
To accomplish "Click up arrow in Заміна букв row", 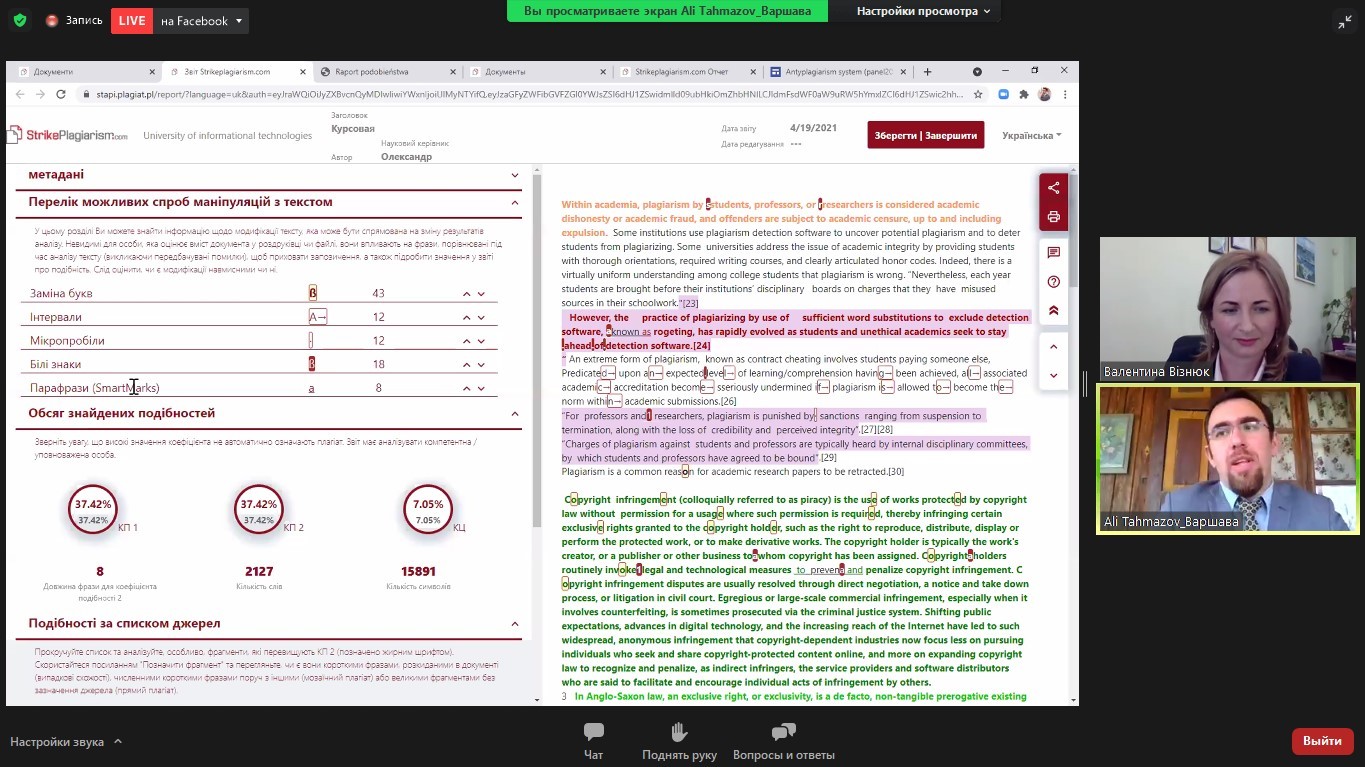I will pos(466,294).
